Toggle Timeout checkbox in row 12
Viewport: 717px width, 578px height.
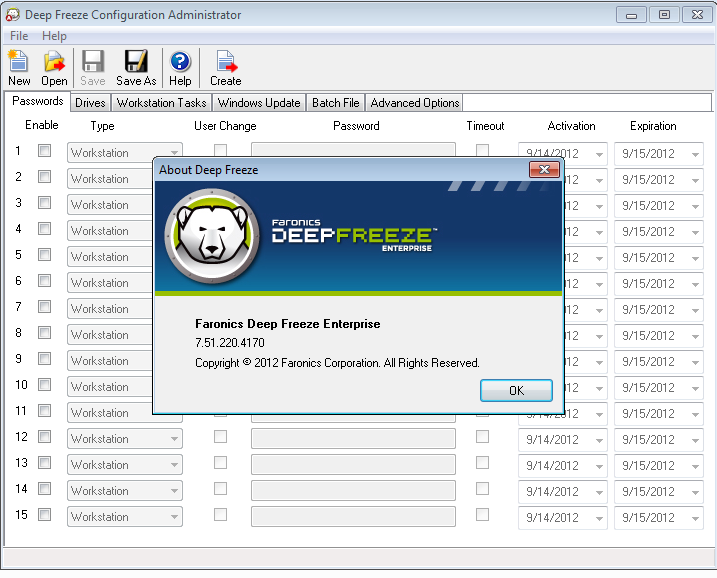pos(482,437)
